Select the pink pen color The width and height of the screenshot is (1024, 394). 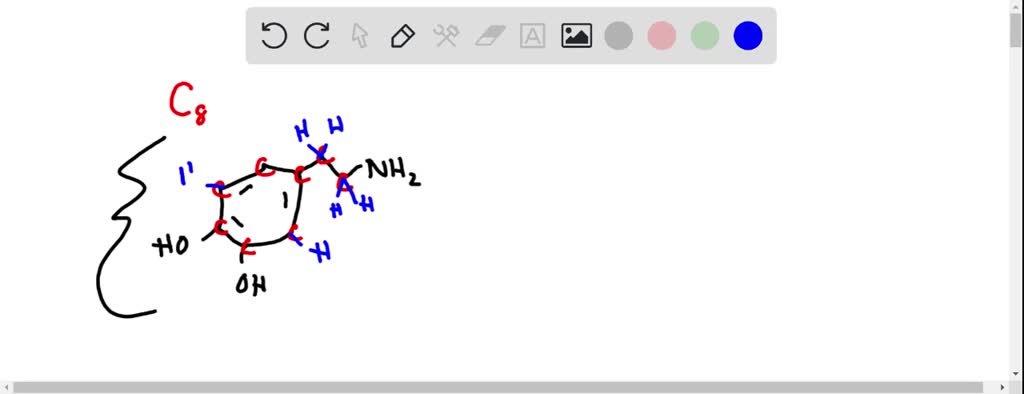[x=662, y=35]
